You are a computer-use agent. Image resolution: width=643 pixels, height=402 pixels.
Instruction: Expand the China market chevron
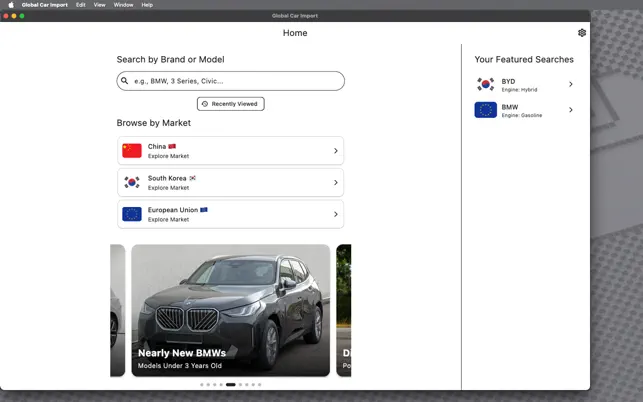coord(335,151)
